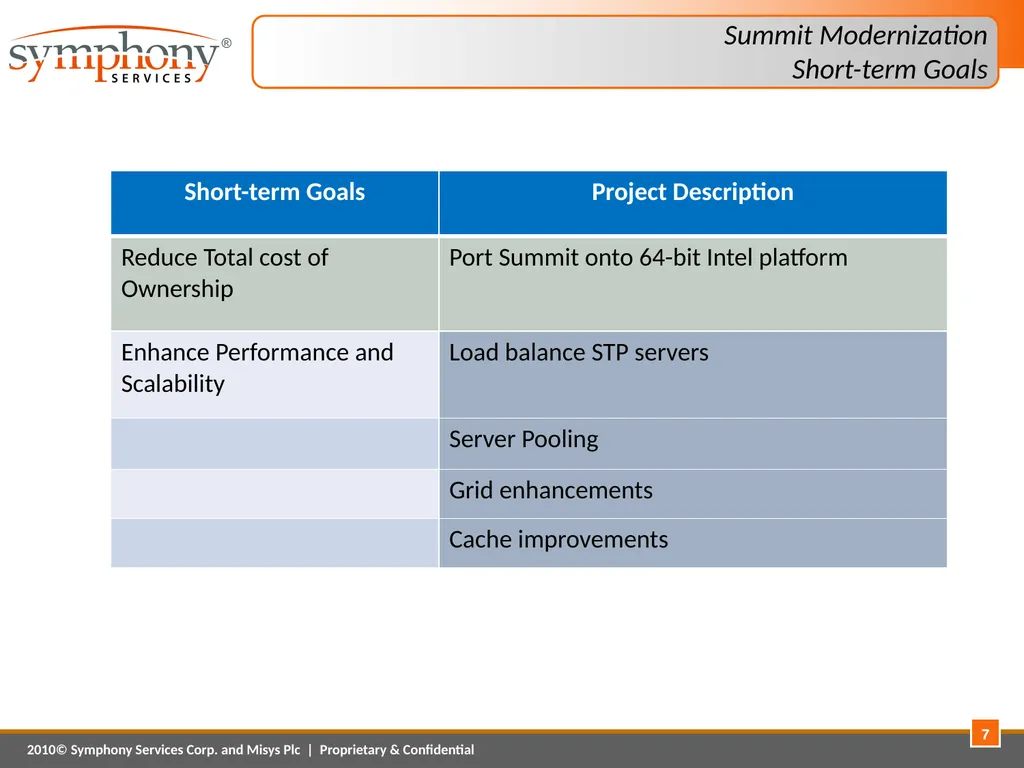Select the 'Short-term Goals' subtitle in title banner
This screenshot has height=768, width=1024.
(889, 69)
